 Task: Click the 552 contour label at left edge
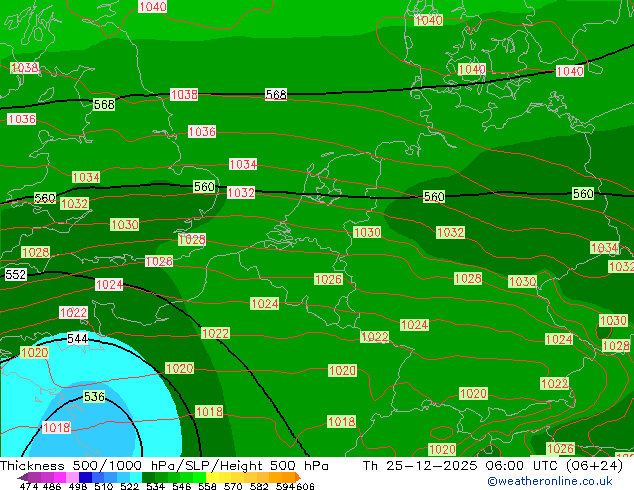pyautogui.click(x=15, y=274)
